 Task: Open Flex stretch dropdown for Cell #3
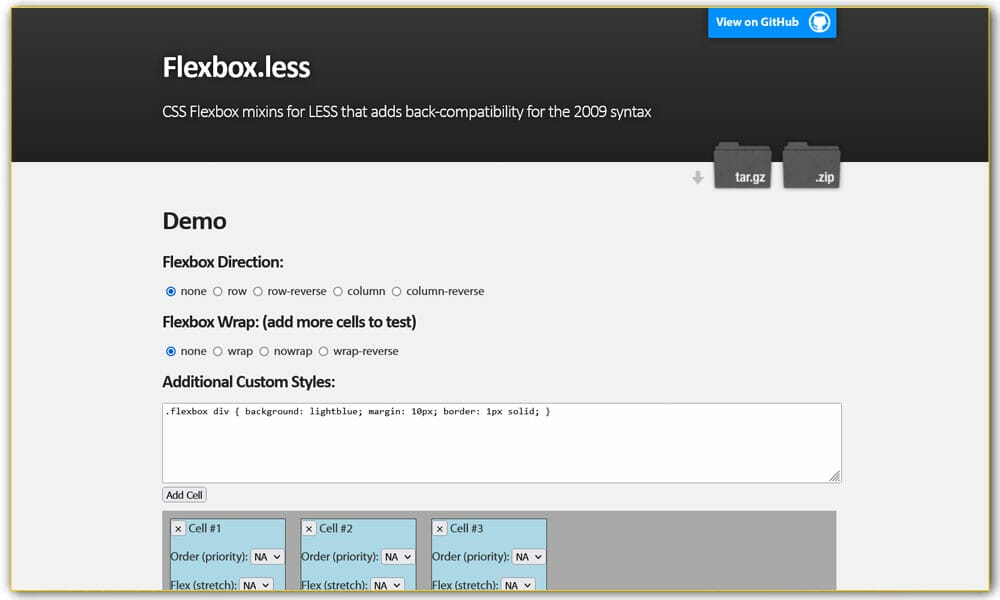pyautogui.click(x=518, y=585)
